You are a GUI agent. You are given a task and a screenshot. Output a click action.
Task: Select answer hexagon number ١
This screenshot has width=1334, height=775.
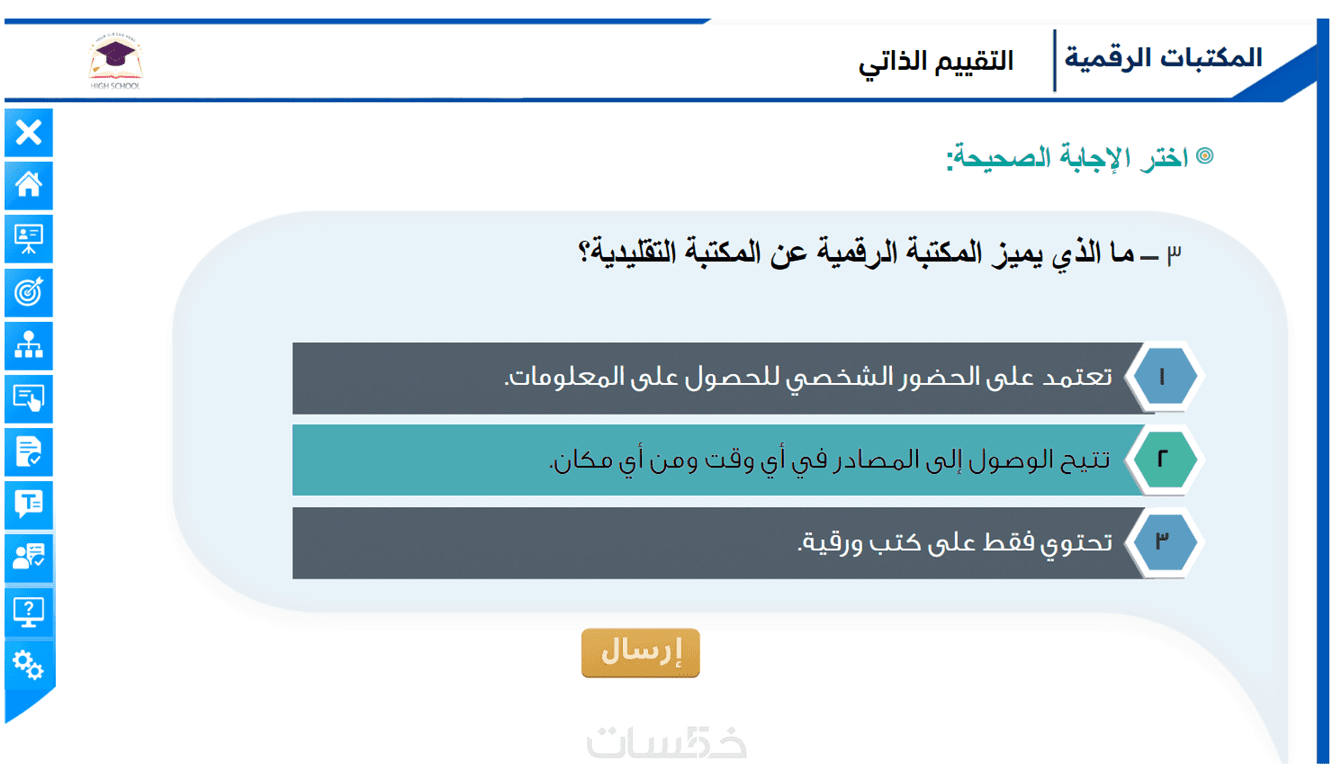pyautogui.click(x=1162, y=378)
